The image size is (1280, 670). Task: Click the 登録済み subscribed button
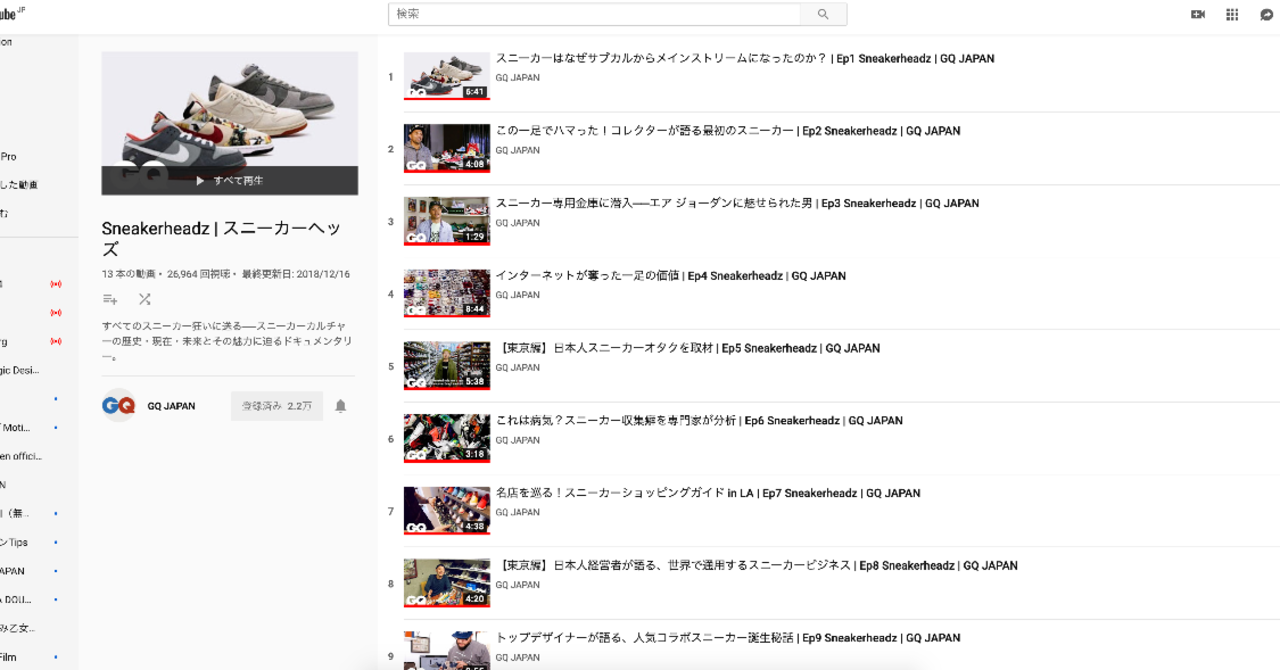(x=277, y=406)
